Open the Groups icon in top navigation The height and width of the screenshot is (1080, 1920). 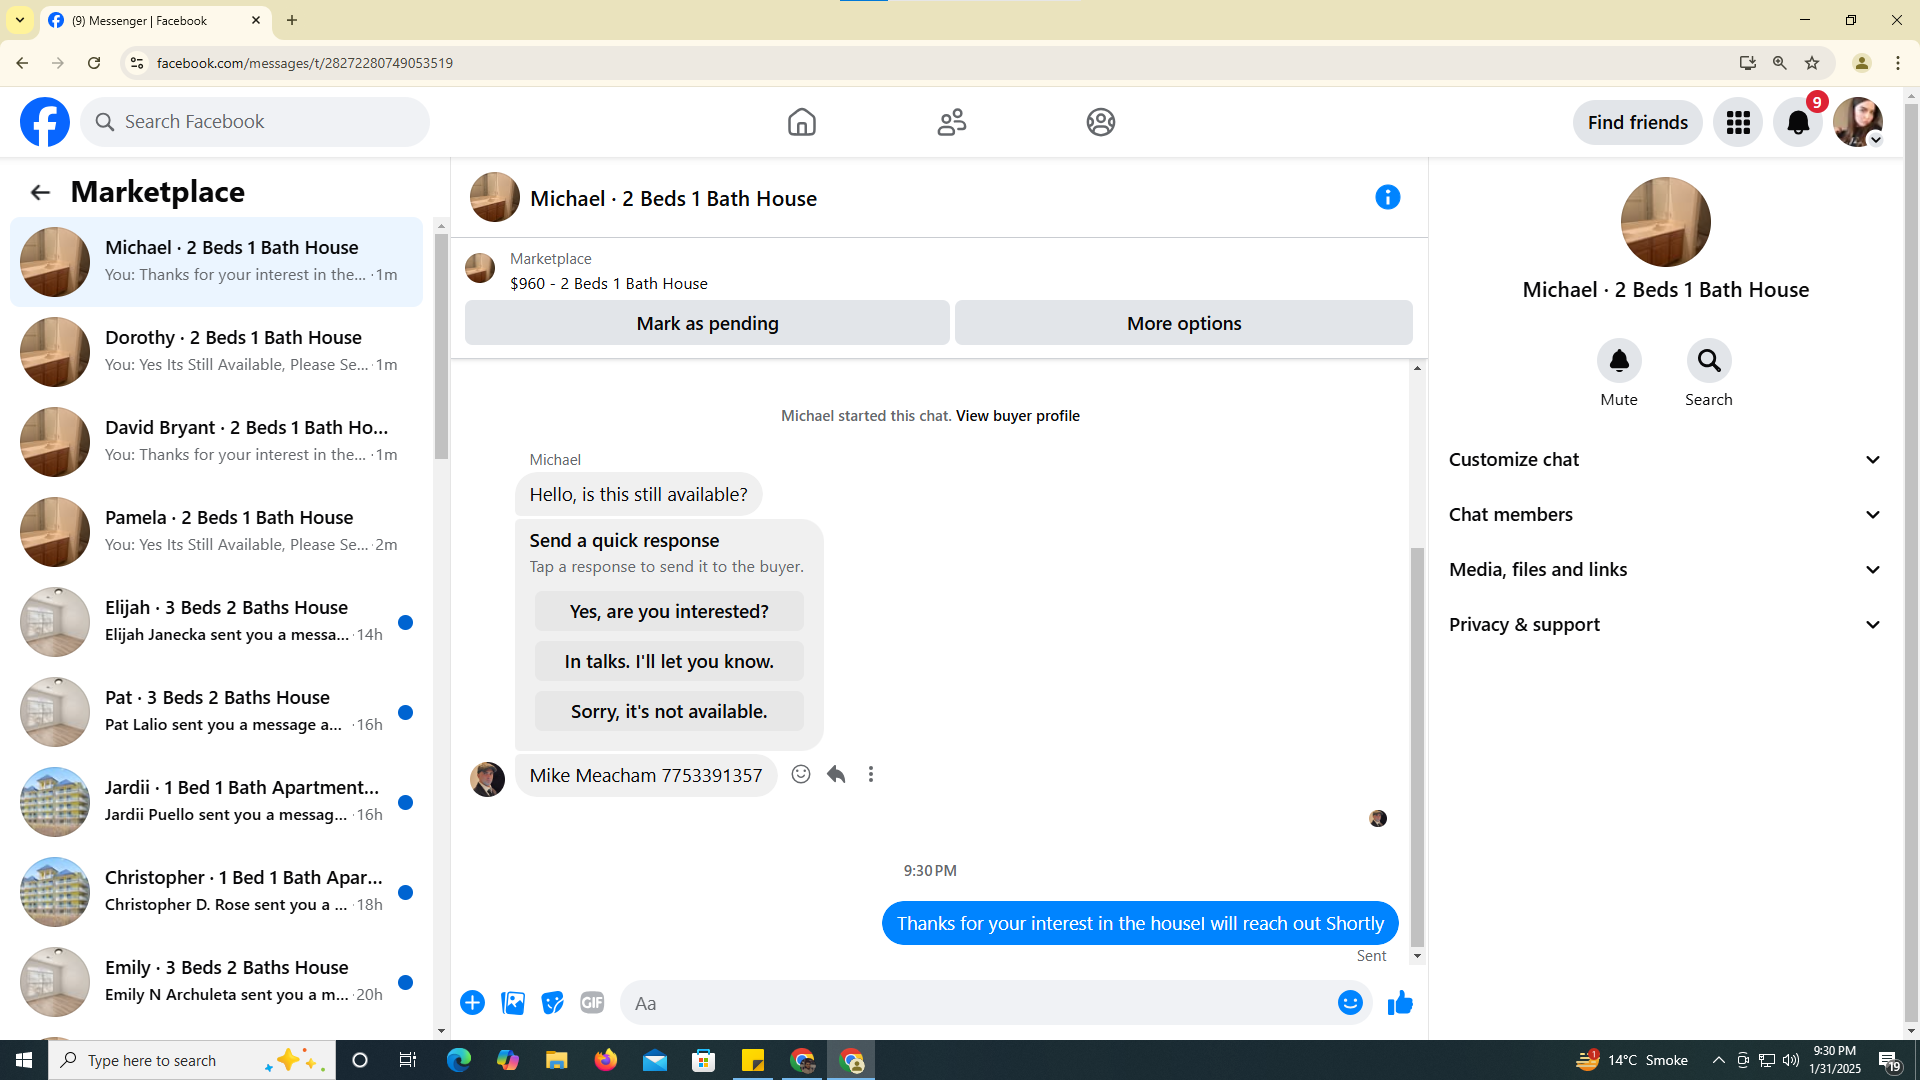click(1101, 122)
